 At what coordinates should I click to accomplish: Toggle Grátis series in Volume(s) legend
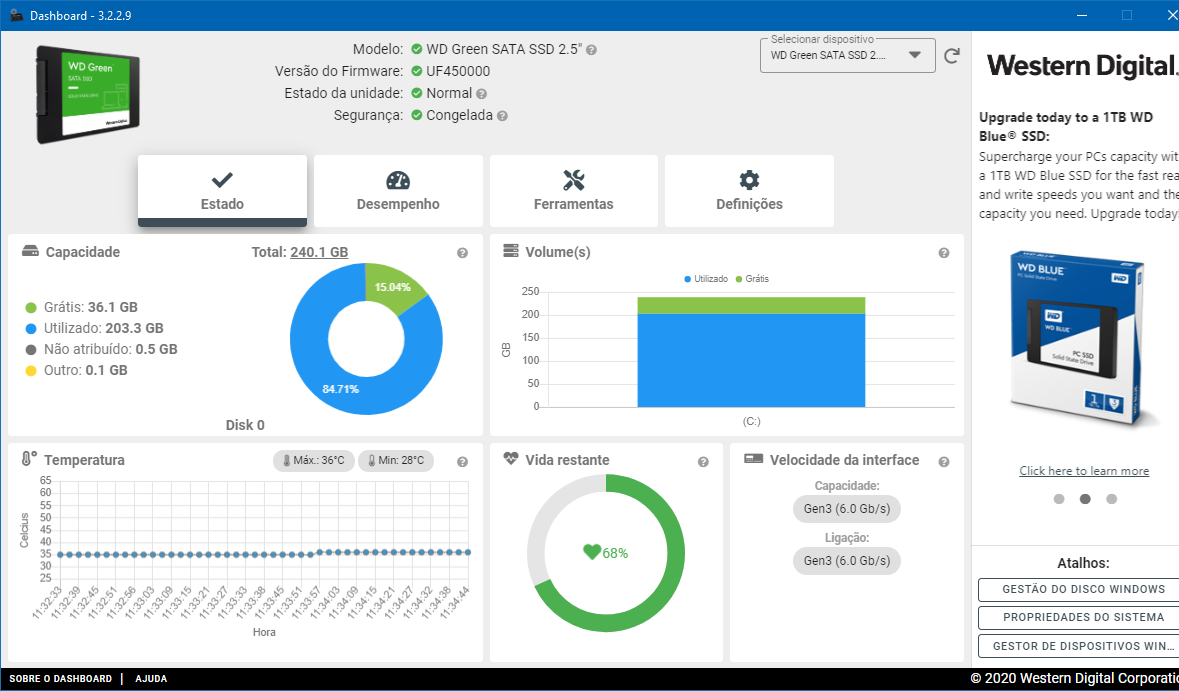tap(752, 279)
